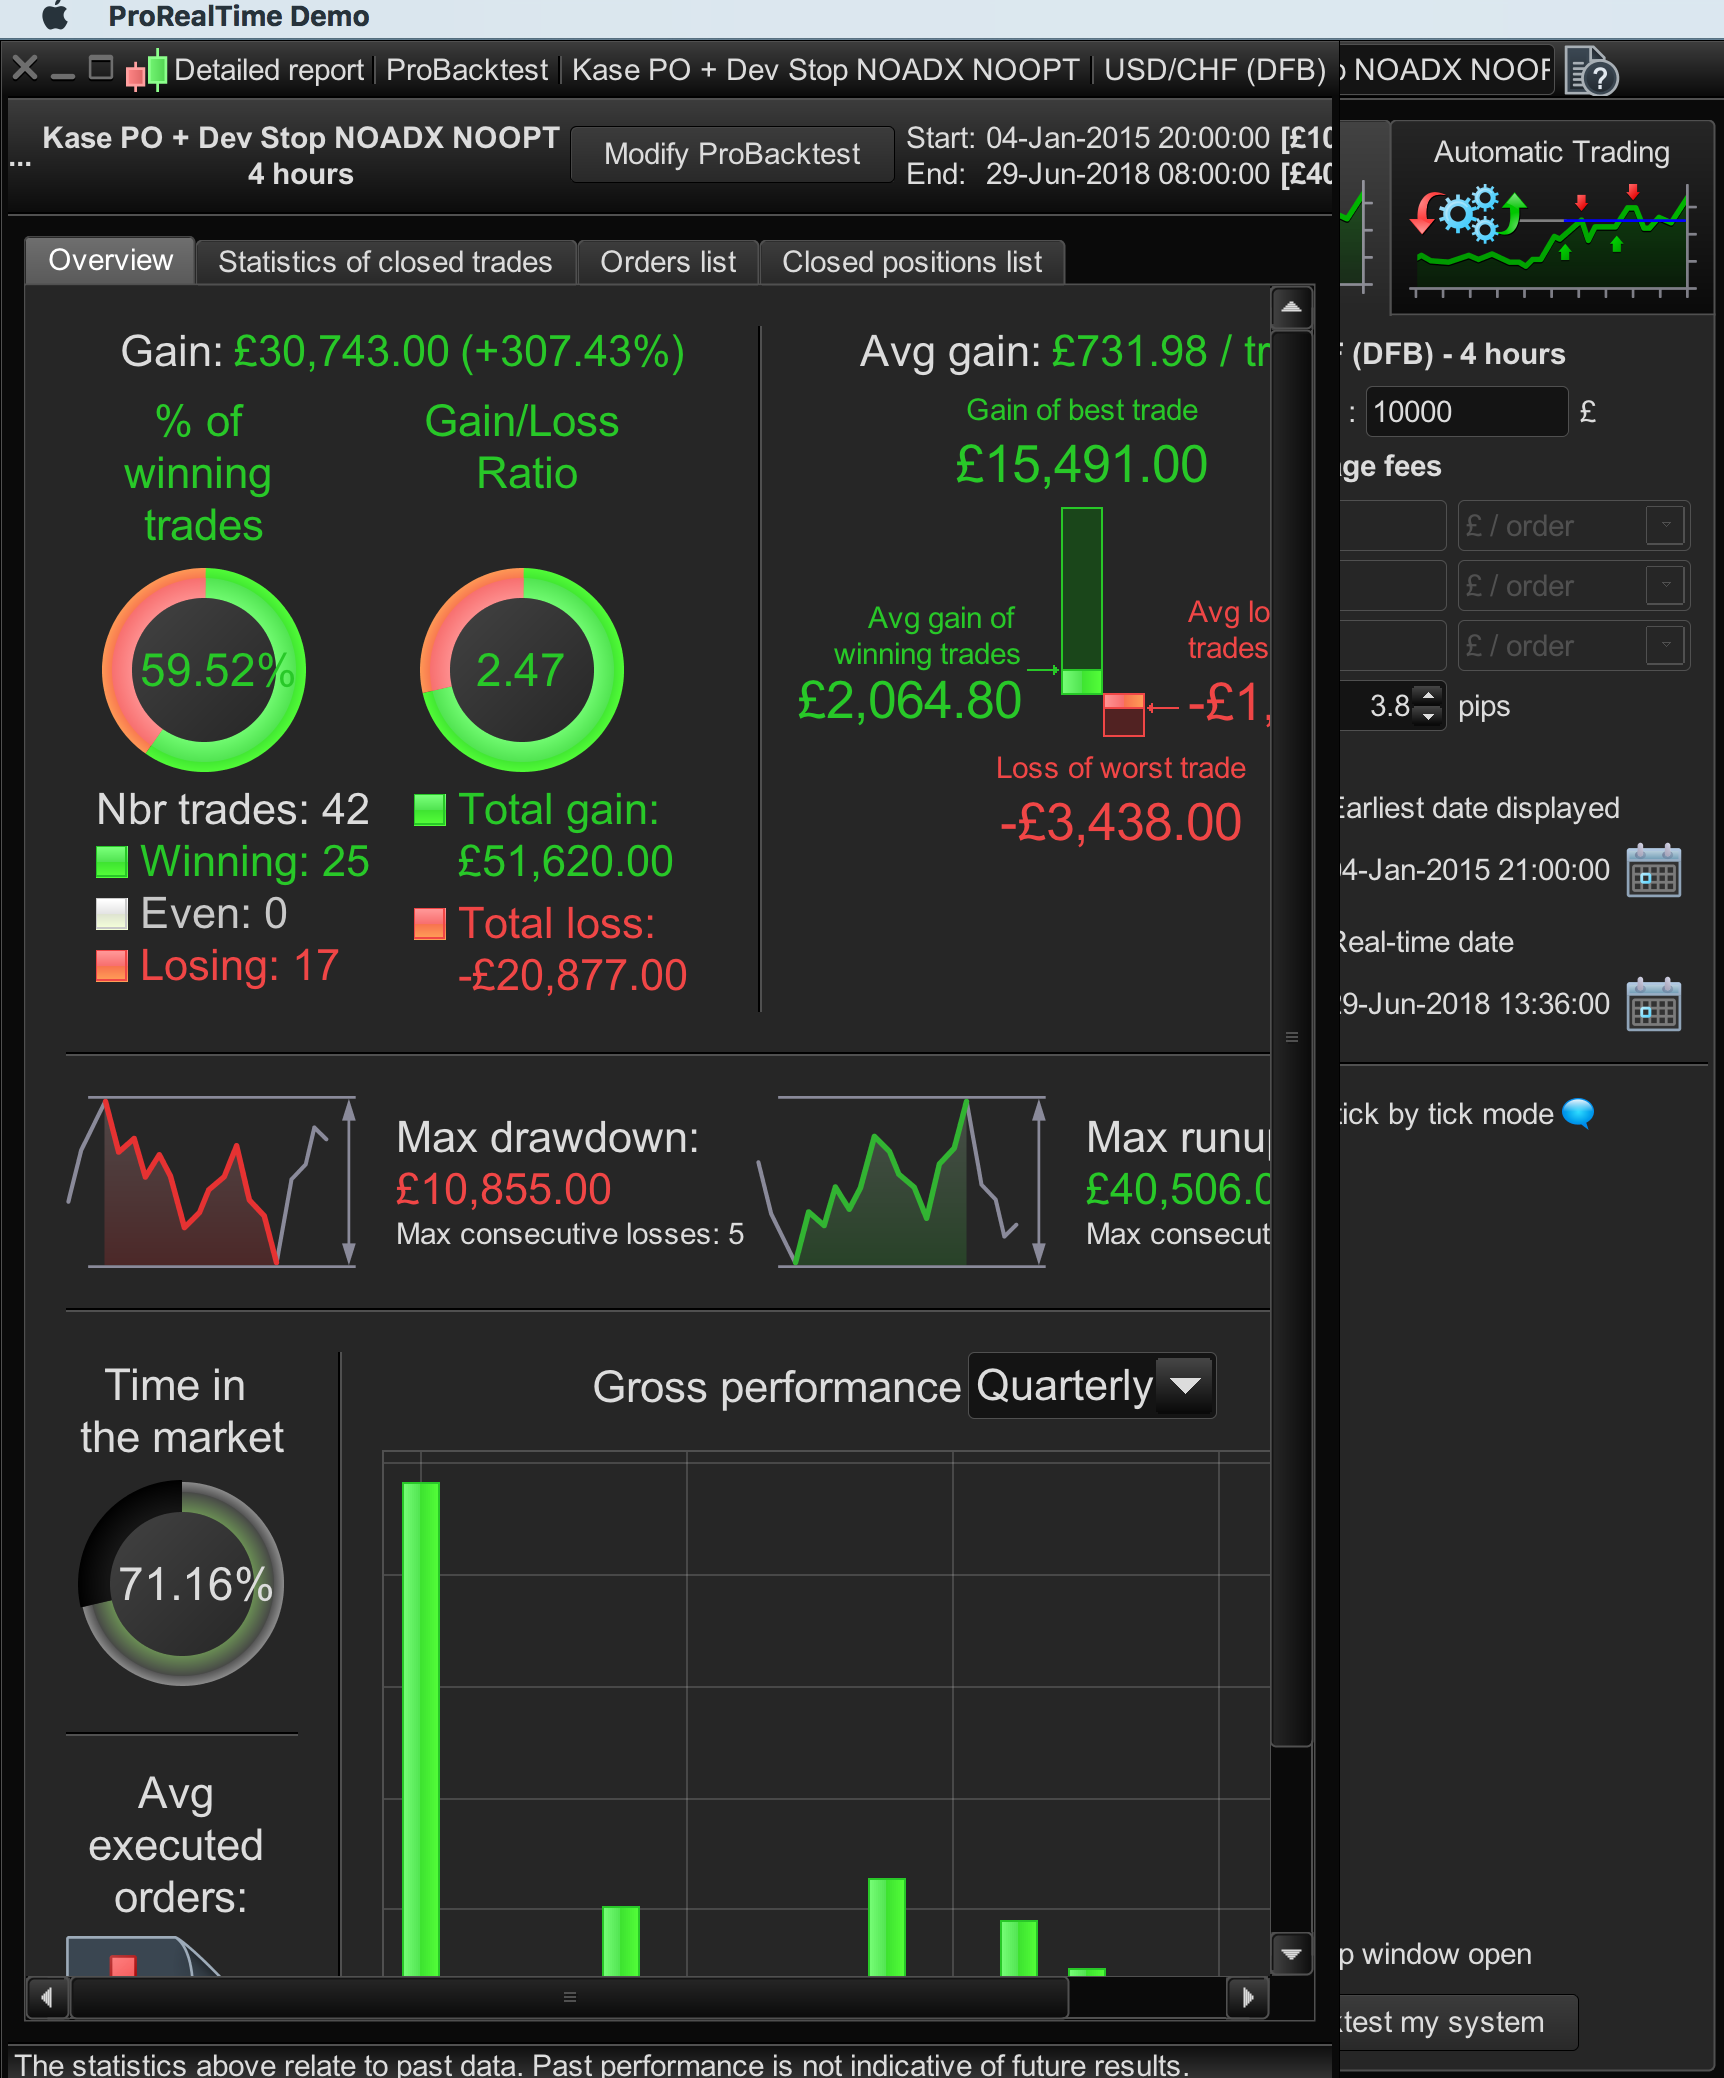Increase the spread pips value with up arrow

point(1429,695)
